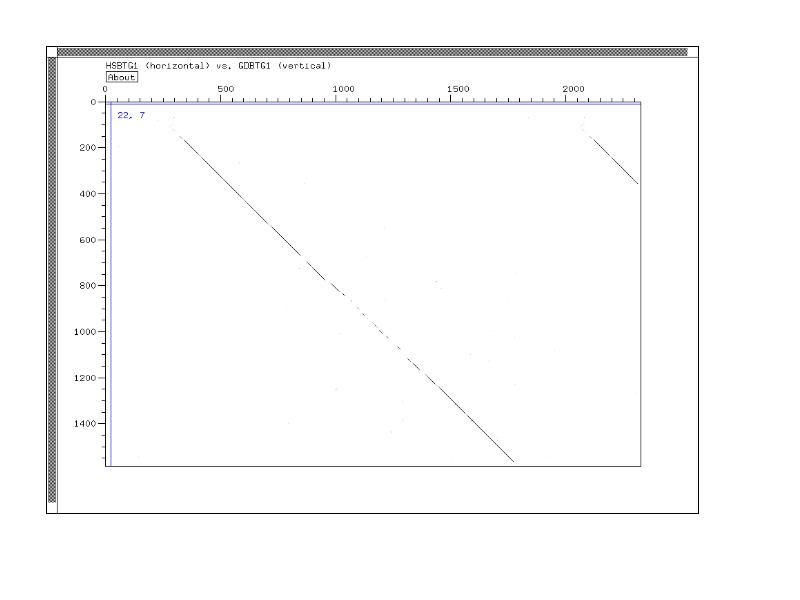Click the blue horizontal crosshair line

373,104
